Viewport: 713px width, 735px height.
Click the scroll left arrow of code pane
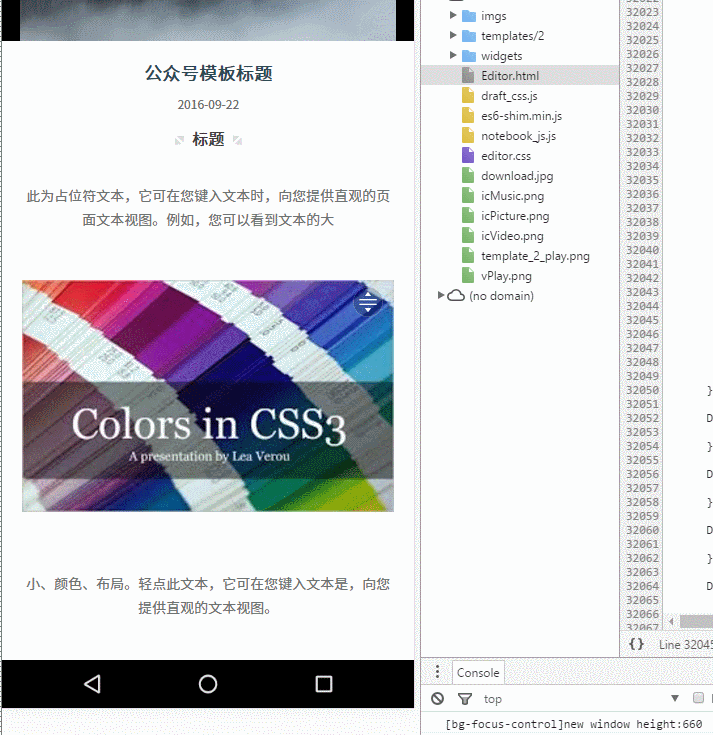coord(671,622)
